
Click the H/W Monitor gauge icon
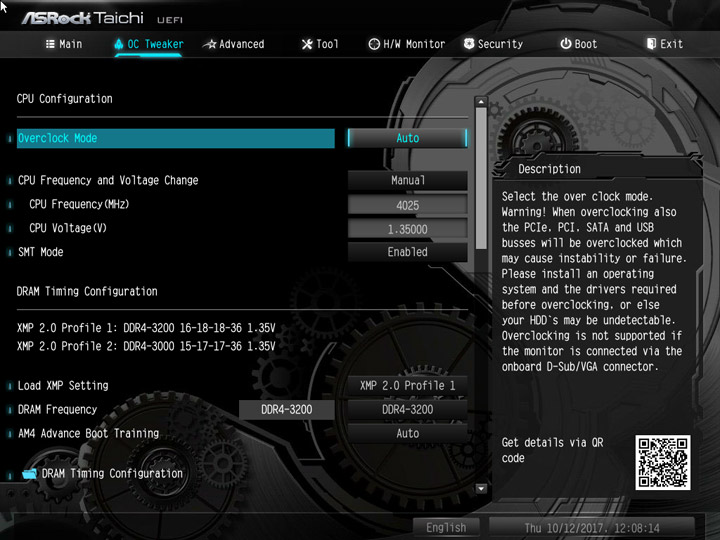pyautogui.click(x=374, y=44)
